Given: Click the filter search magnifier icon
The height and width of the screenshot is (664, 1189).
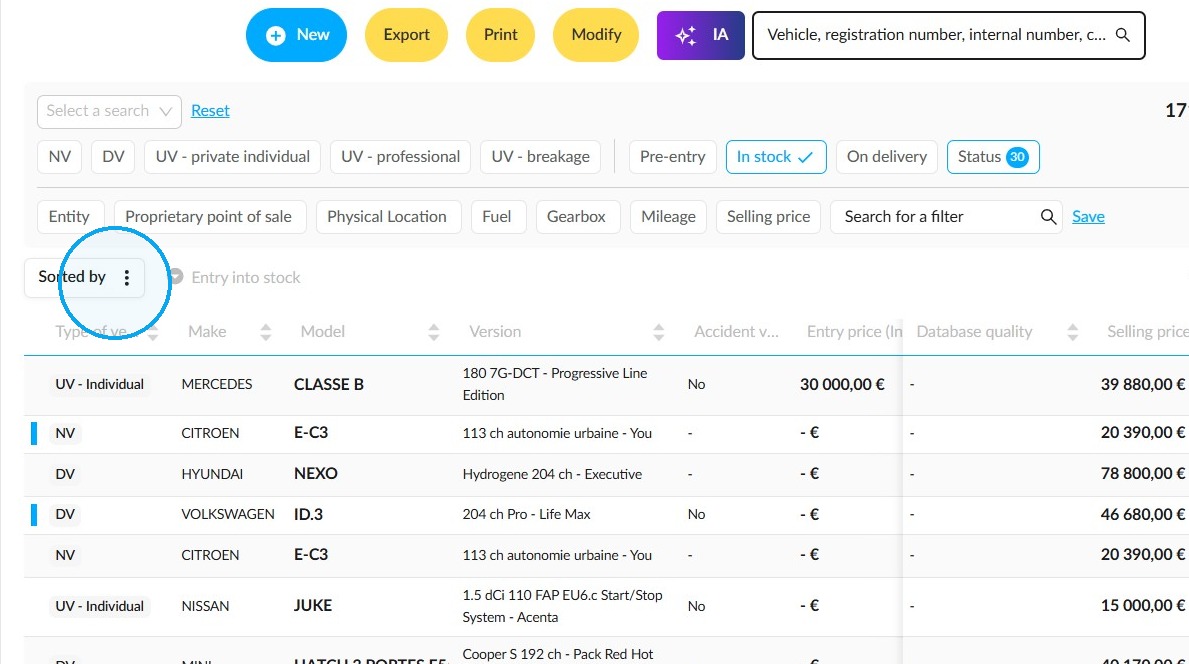Looking at the screenshot, I should point(1048,217).
